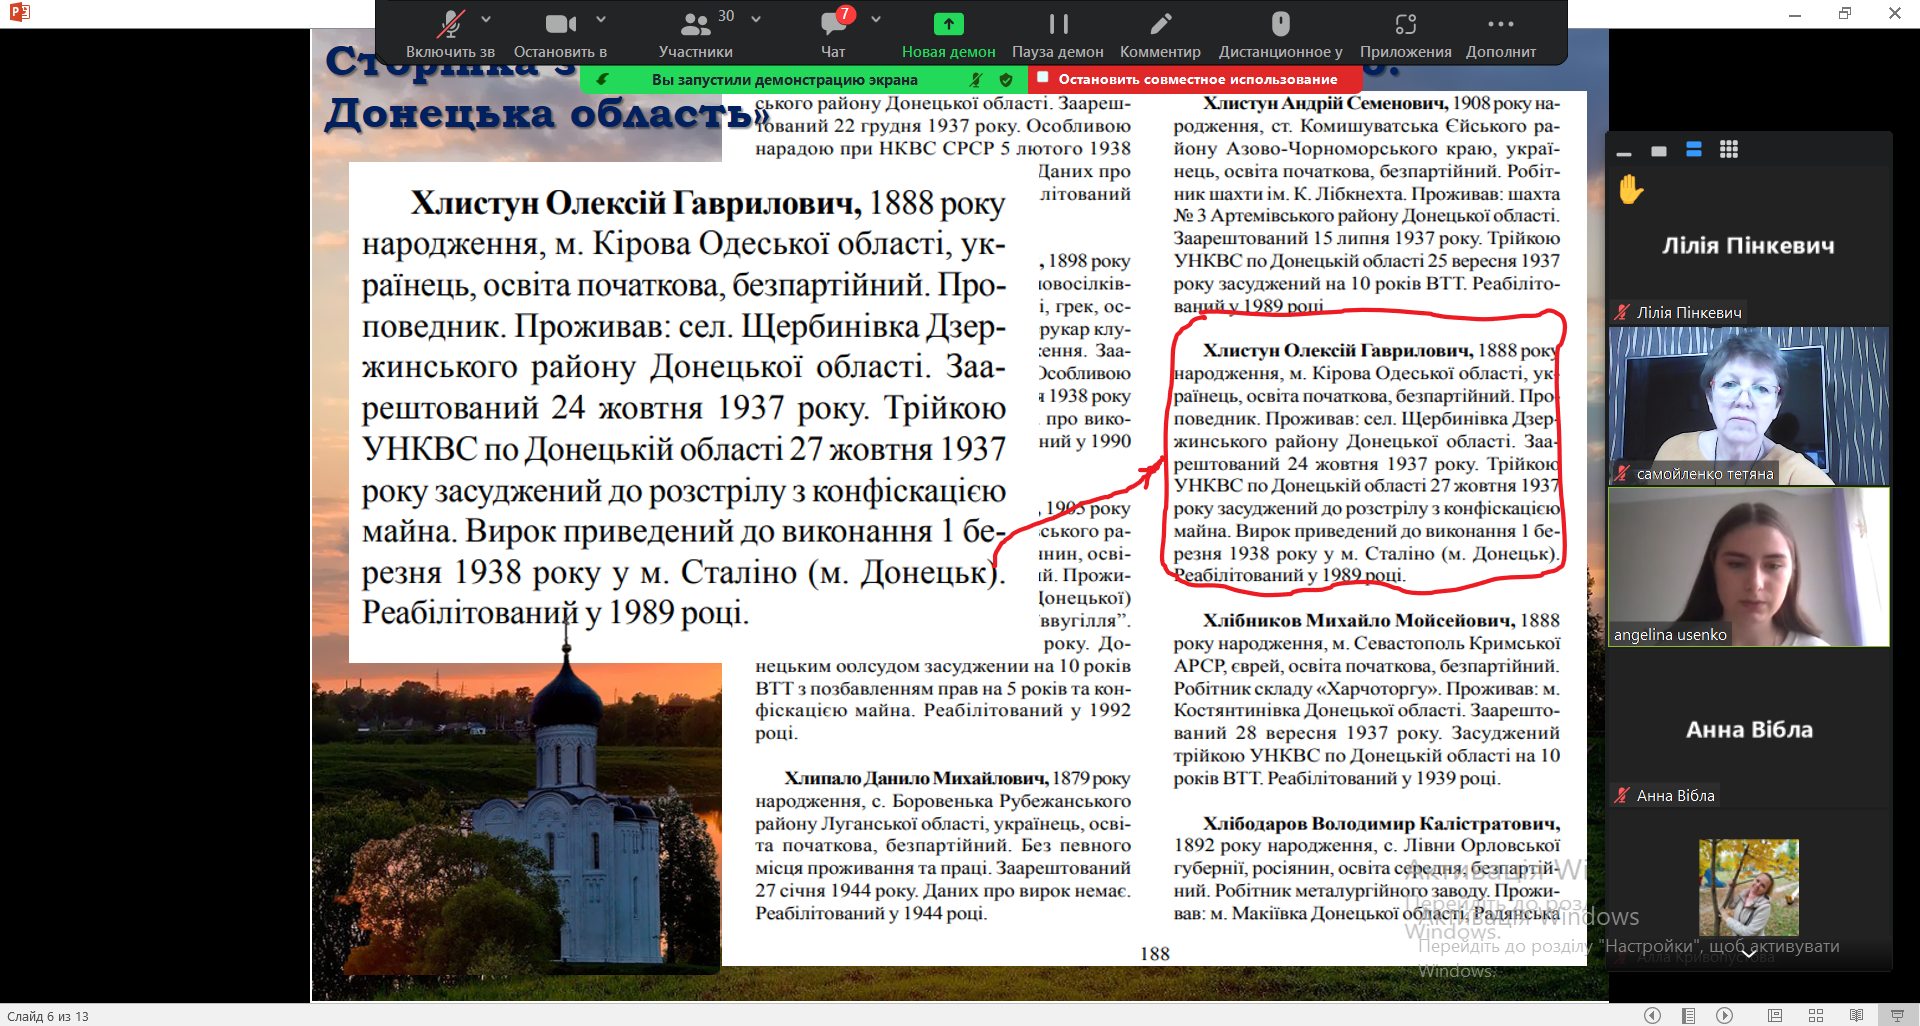Viewport: 1920px width, 1026px height.
Task: Show more participants with down chevron
Action: tap(1748, 954)
